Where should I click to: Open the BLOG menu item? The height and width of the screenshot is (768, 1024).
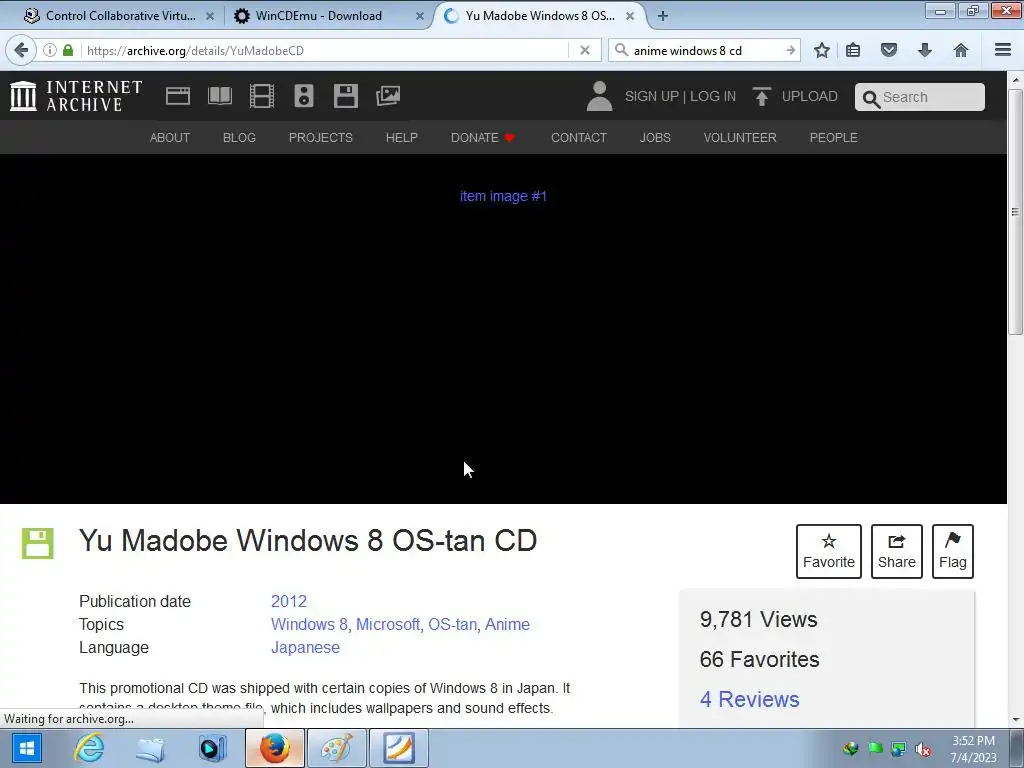click(239, 138)
